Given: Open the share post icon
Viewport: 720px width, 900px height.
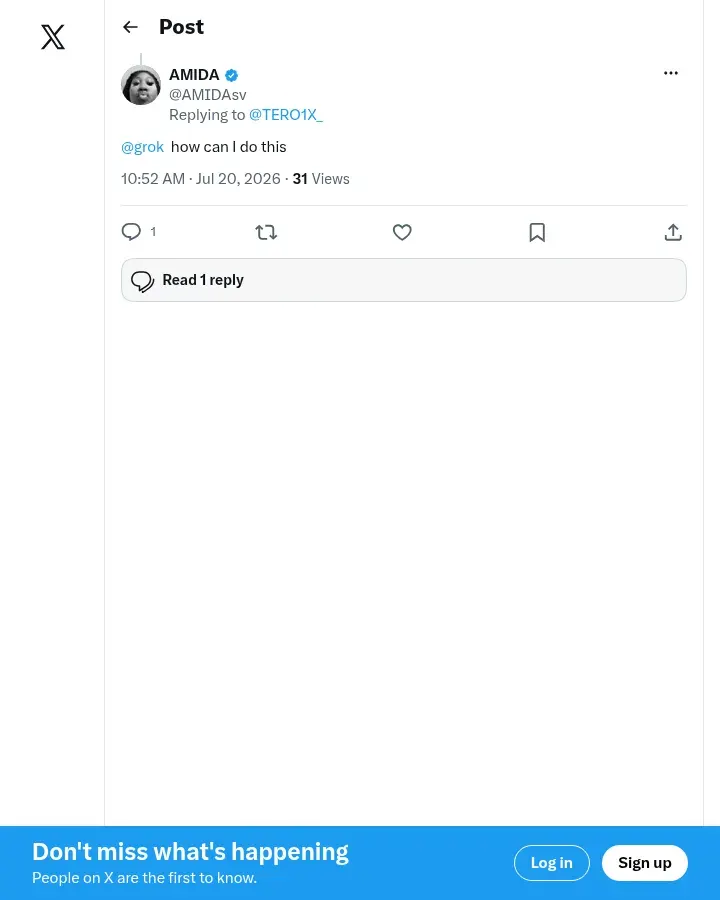Looking at the screenshot, I should coord(673,232).
